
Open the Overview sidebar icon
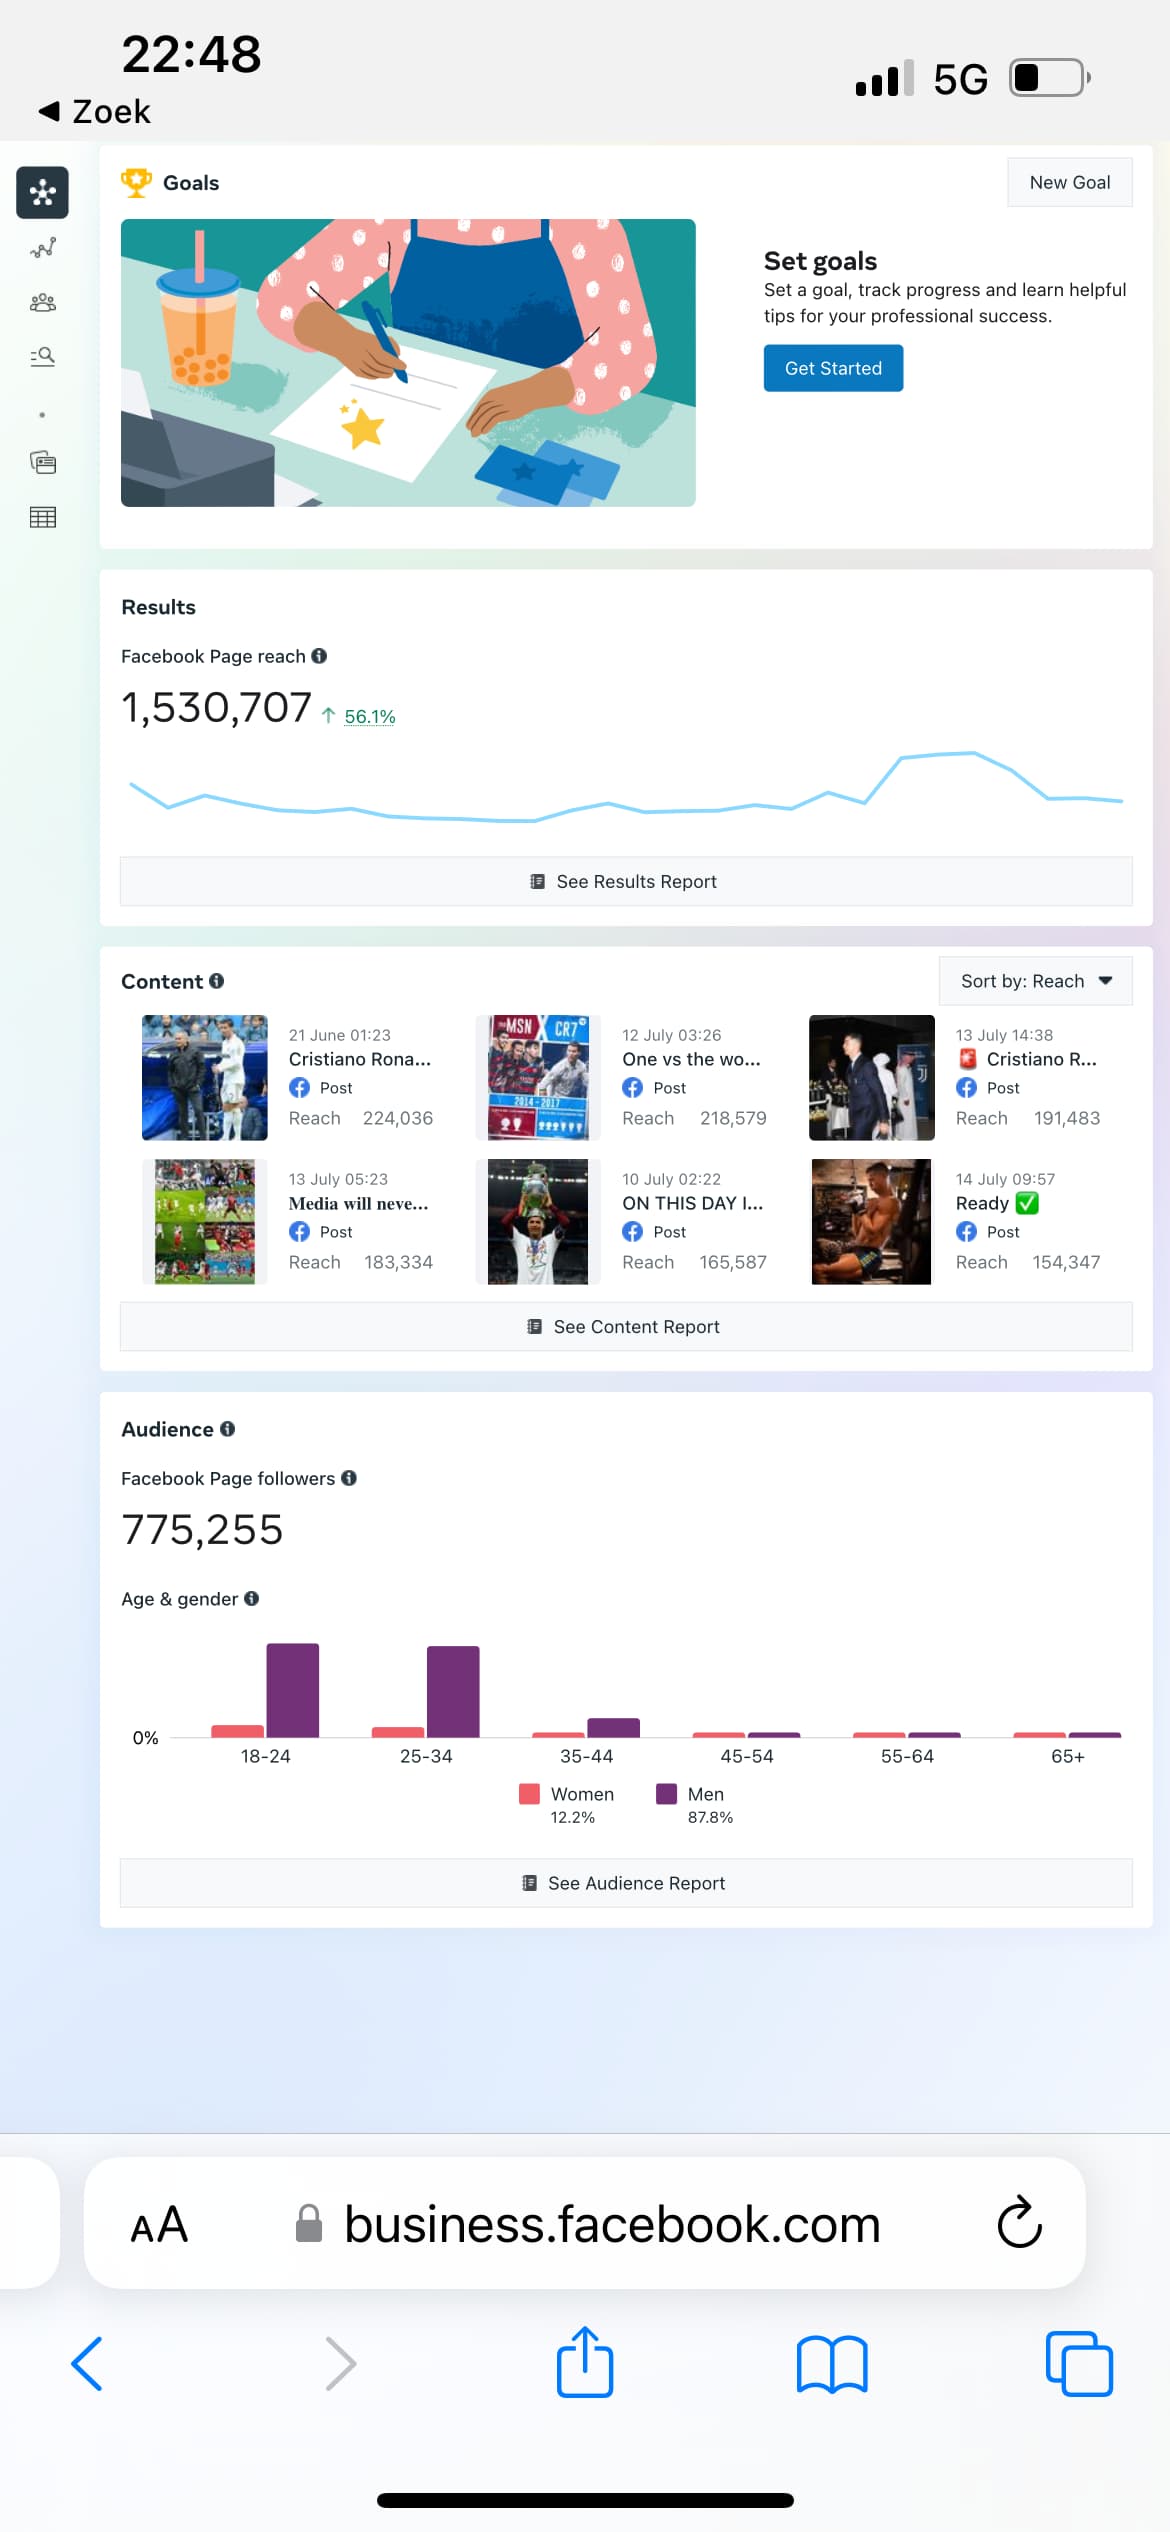tap(42, 192)
